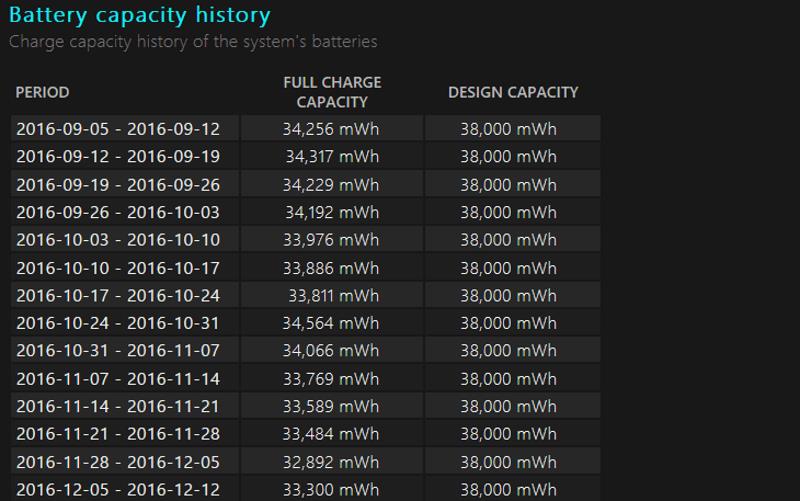This screenshot has width=800, height=501.
Task: Select period 2016-10-24 - 2016-10-31
Action: click(x=118, y=323)
